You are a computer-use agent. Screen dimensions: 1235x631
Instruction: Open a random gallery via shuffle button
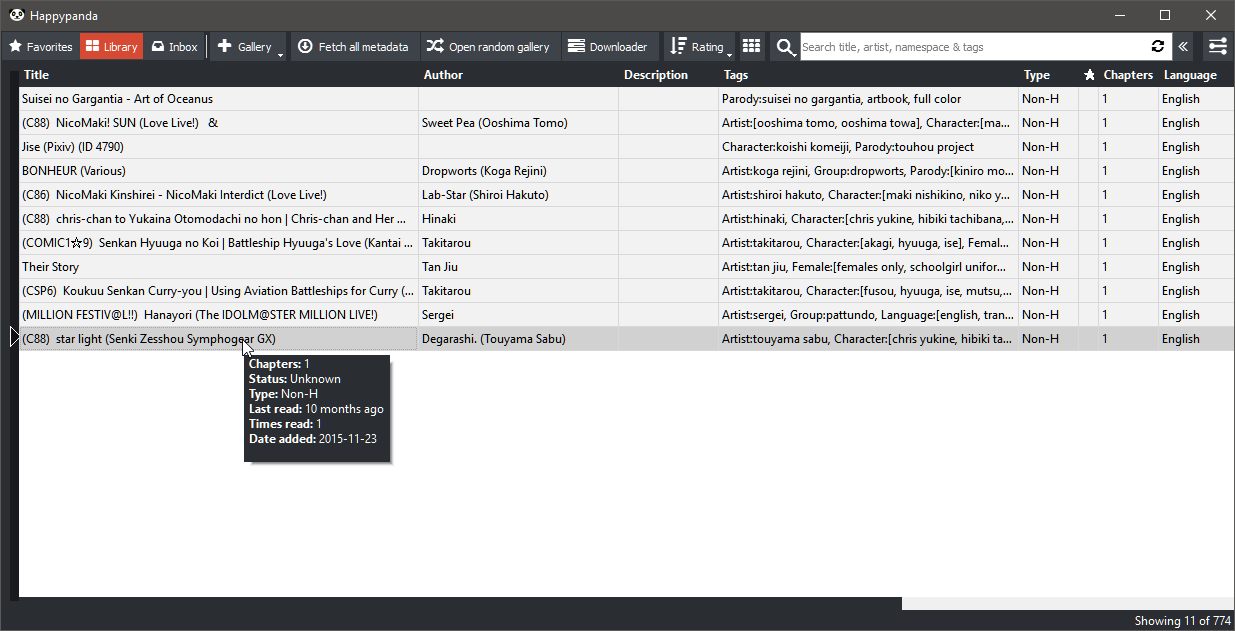[488, 47]
